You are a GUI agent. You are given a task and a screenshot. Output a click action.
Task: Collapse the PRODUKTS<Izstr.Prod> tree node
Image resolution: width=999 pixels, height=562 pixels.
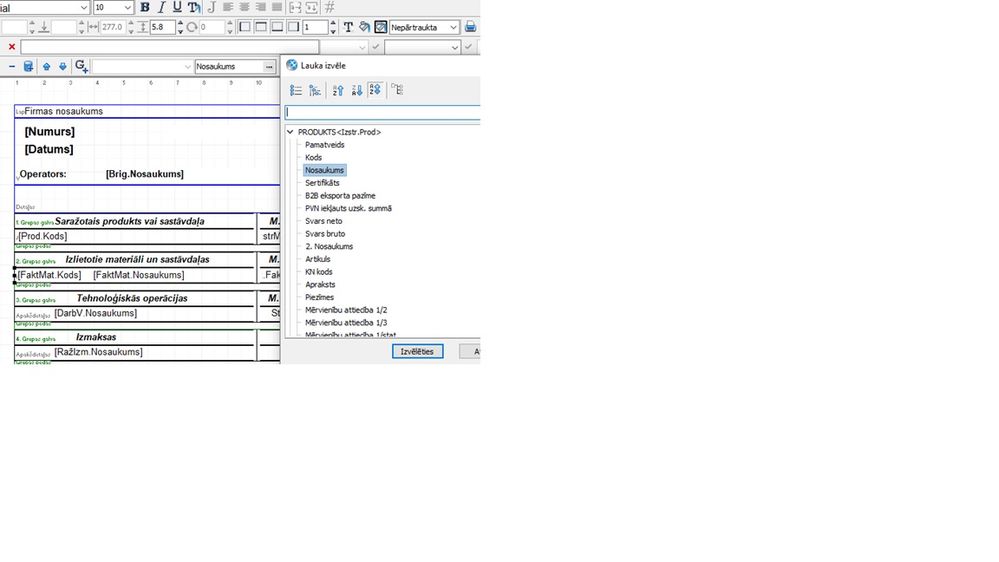click(x=291, y=132)
